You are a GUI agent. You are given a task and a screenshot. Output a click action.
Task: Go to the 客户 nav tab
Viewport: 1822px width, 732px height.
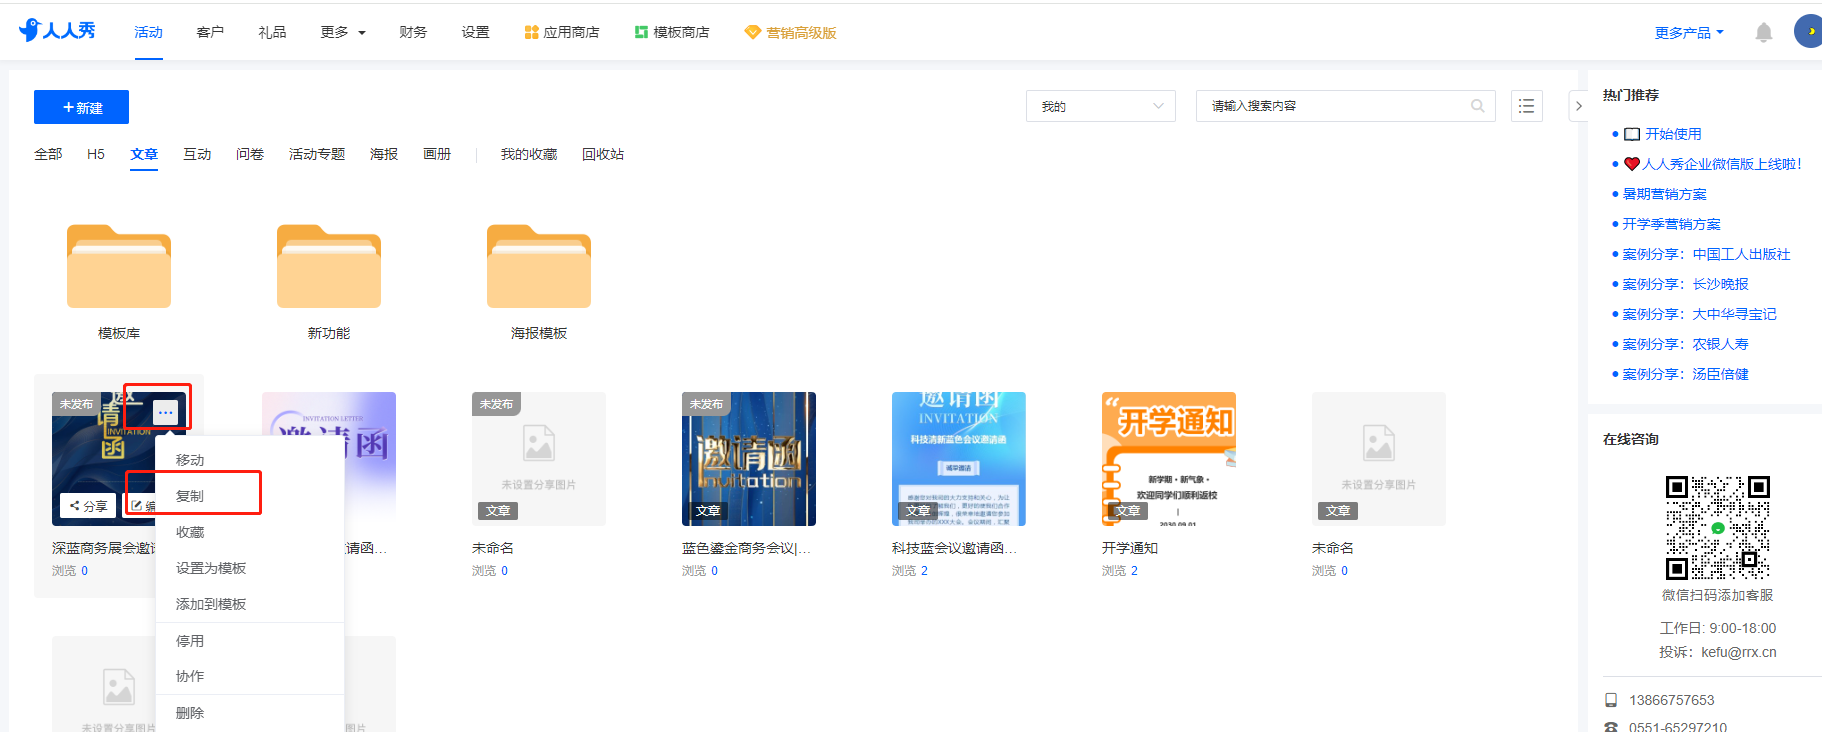click(x=210, y=33)
